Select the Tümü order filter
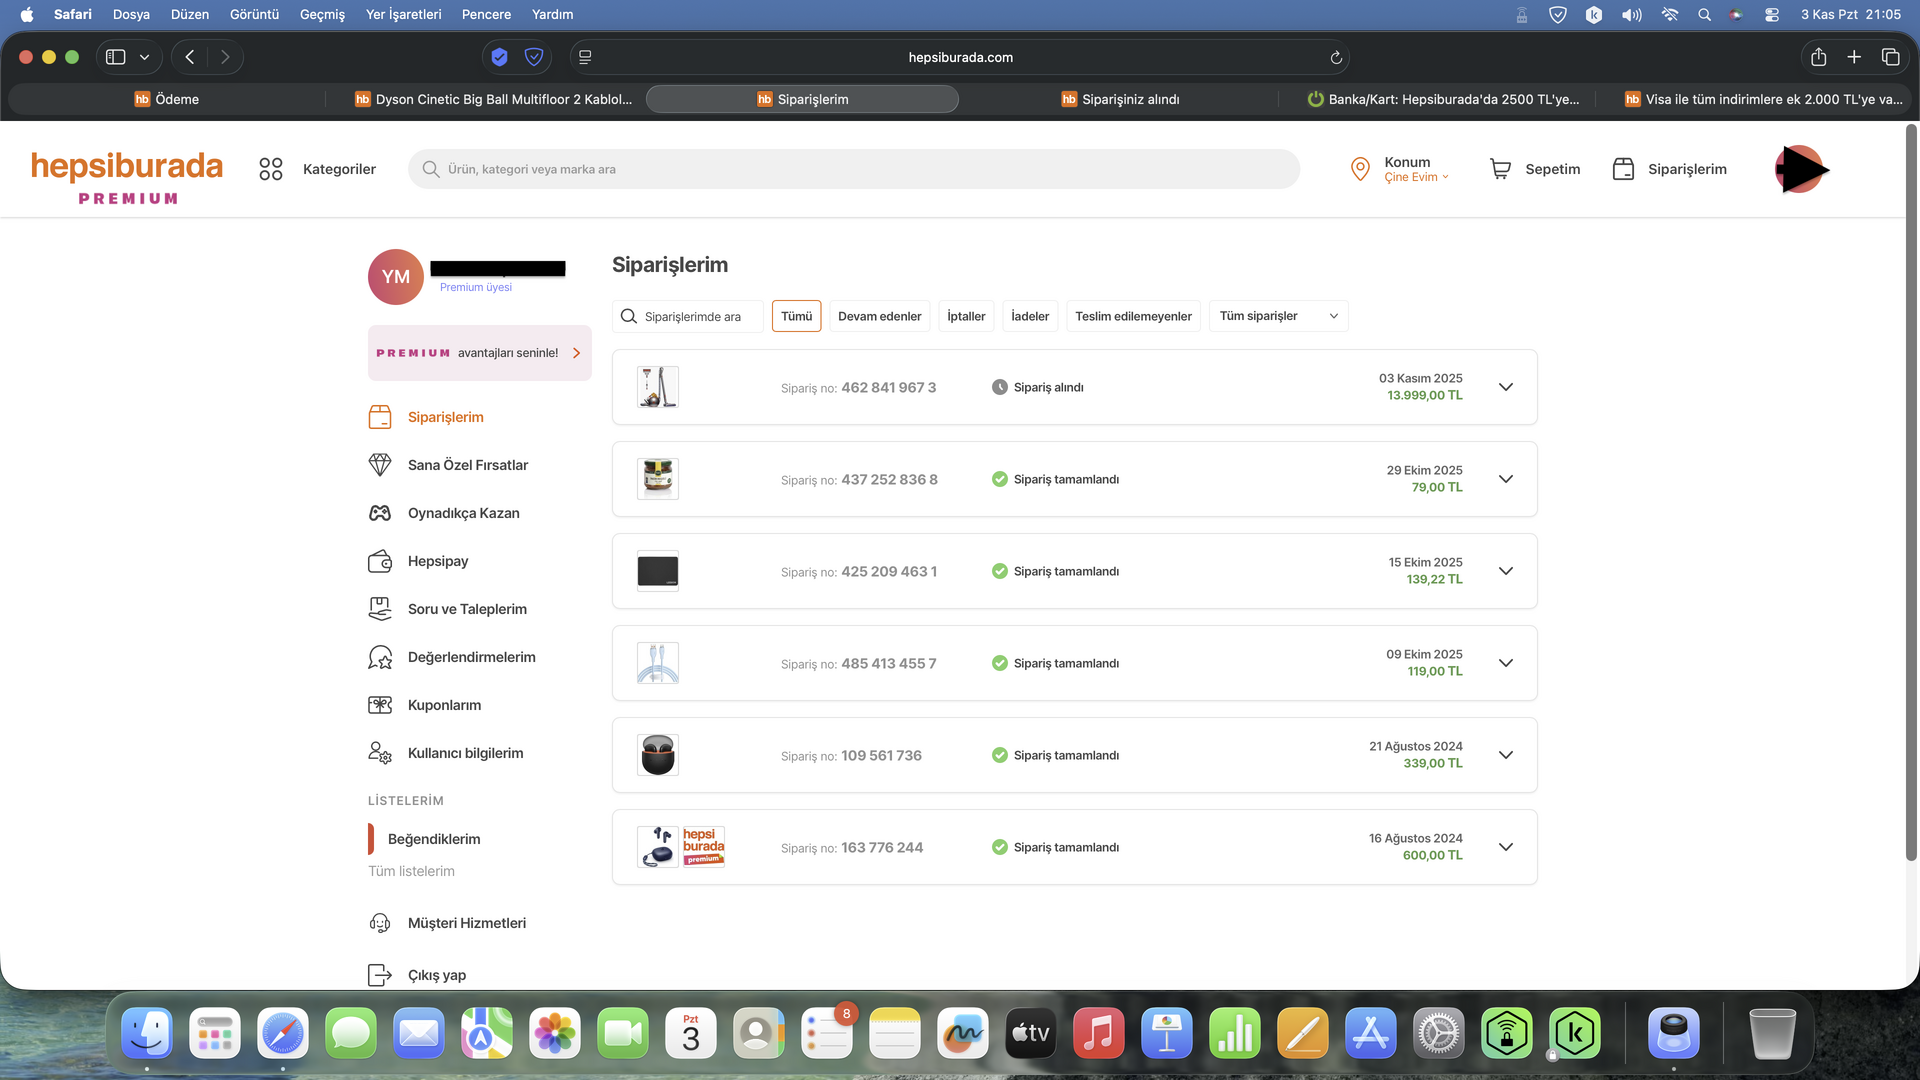1920x1080 pixels. 796,316
